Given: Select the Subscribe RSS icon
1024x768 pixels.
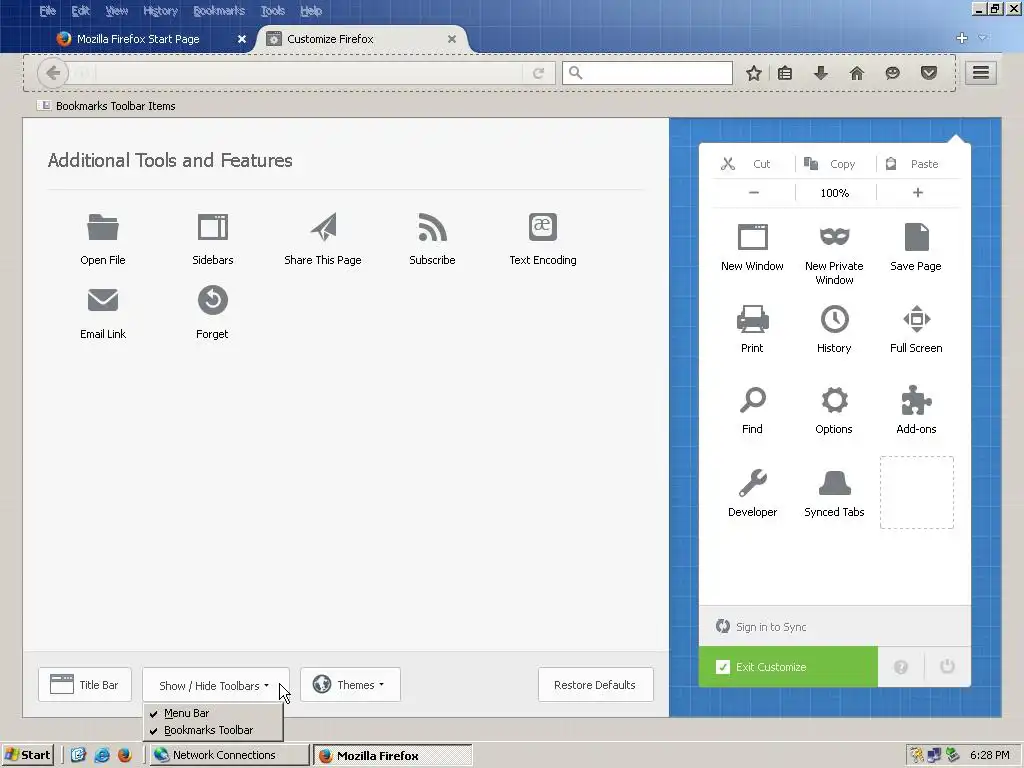Looking at the screenshot, I should click(432, 227).
